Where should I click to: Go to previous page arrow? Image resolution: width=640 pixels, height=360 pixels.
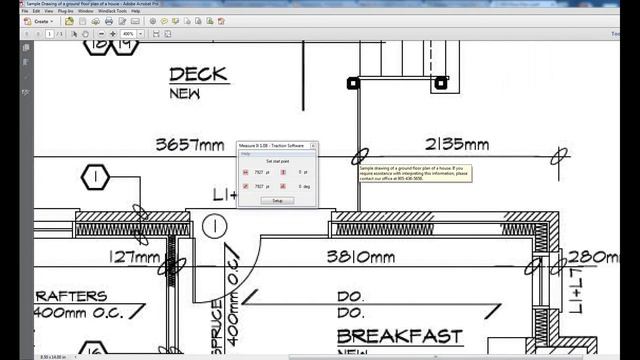27,34
